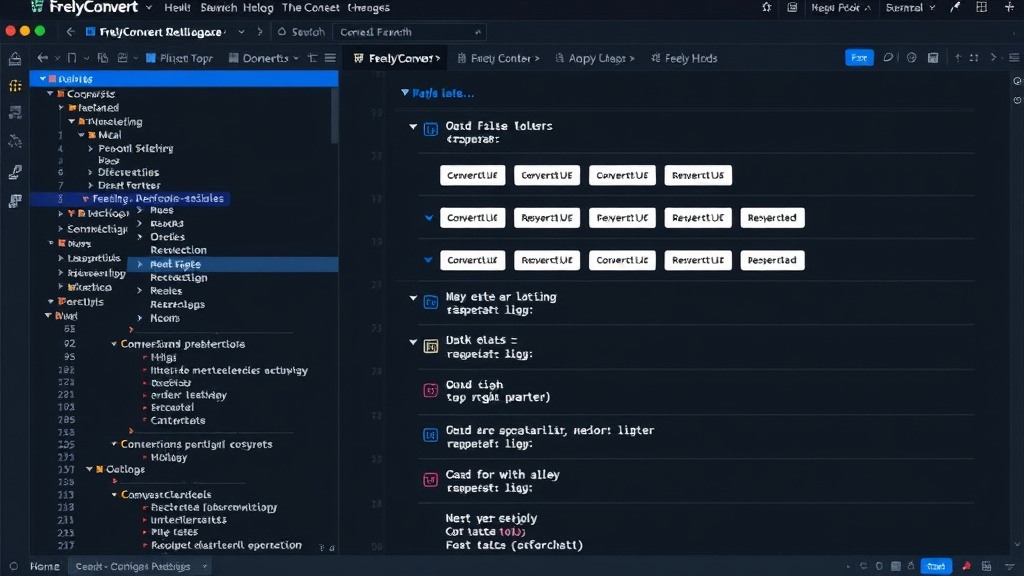Click the bottom icon in the left sidebar

coord(15,201)
